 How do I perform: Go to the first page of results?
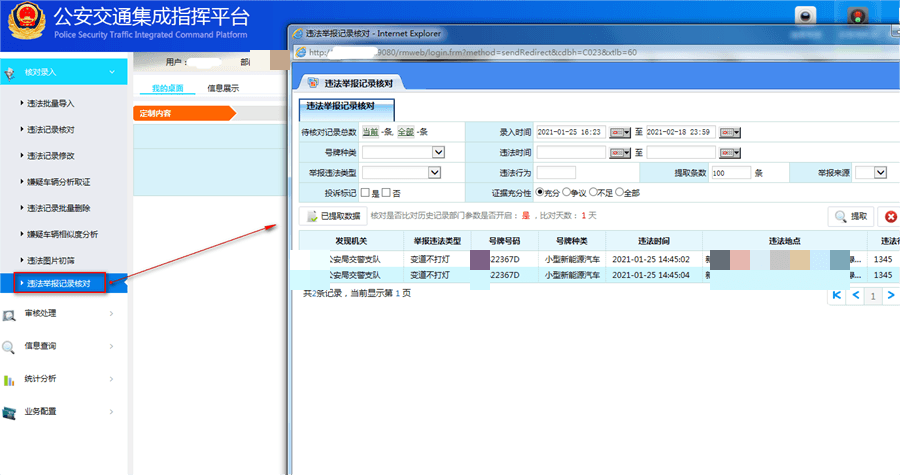[837, 296]
